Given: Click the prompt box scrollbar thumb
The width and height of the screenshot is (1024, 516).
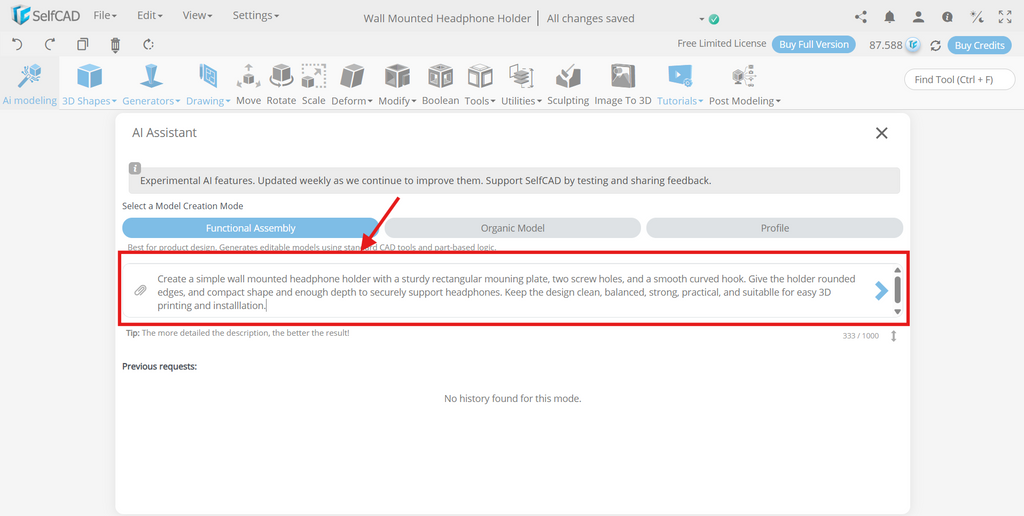Looking at the screenshot, I should click(x=897, y=289).
